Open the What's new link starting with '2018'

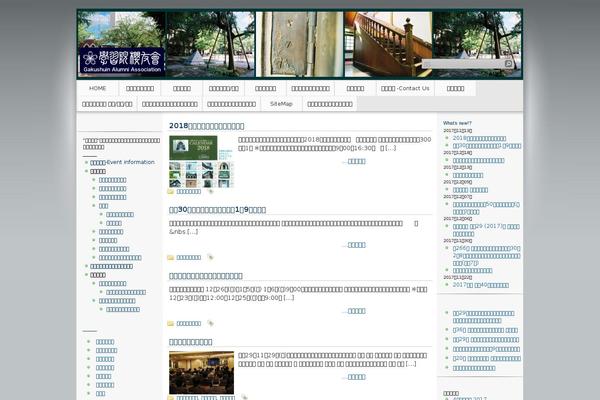click(x=479, y=138)
